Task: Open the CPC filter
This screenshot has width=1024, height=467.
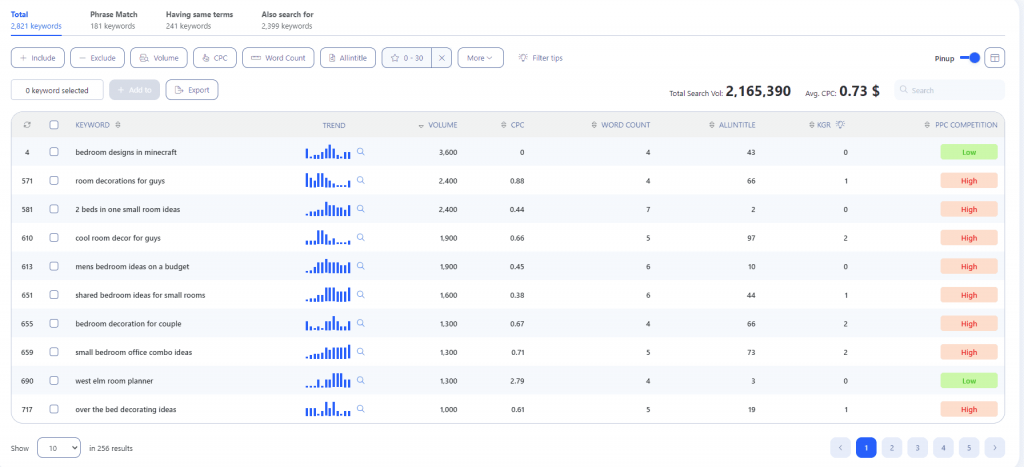Action: tap(215, 58)
